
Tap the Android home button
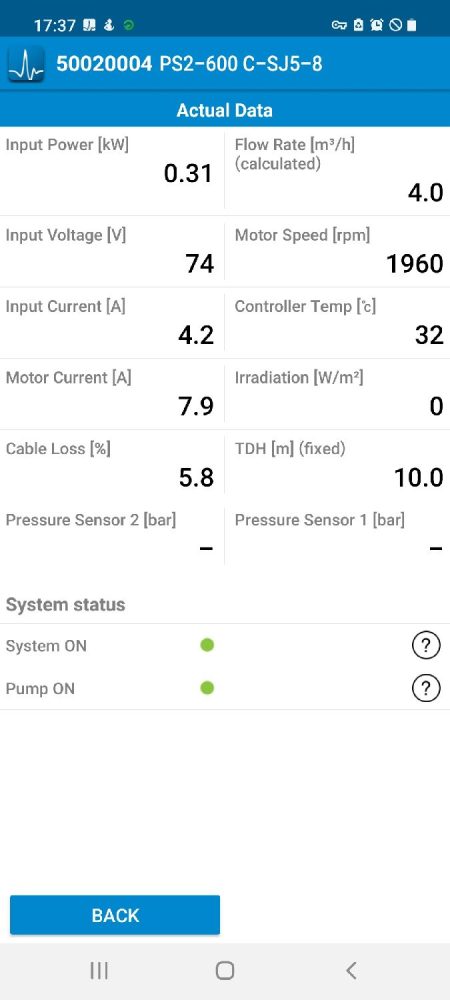coord(224,971)
